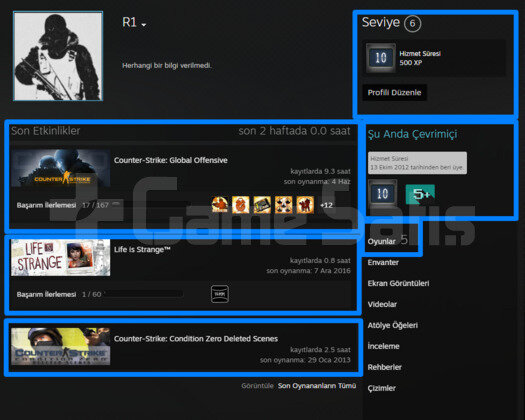Viewport: 525px width, 420px height.
Task: Open the Counter-Strike: Global Offensive title link
Action: click(x=170, y=160)
